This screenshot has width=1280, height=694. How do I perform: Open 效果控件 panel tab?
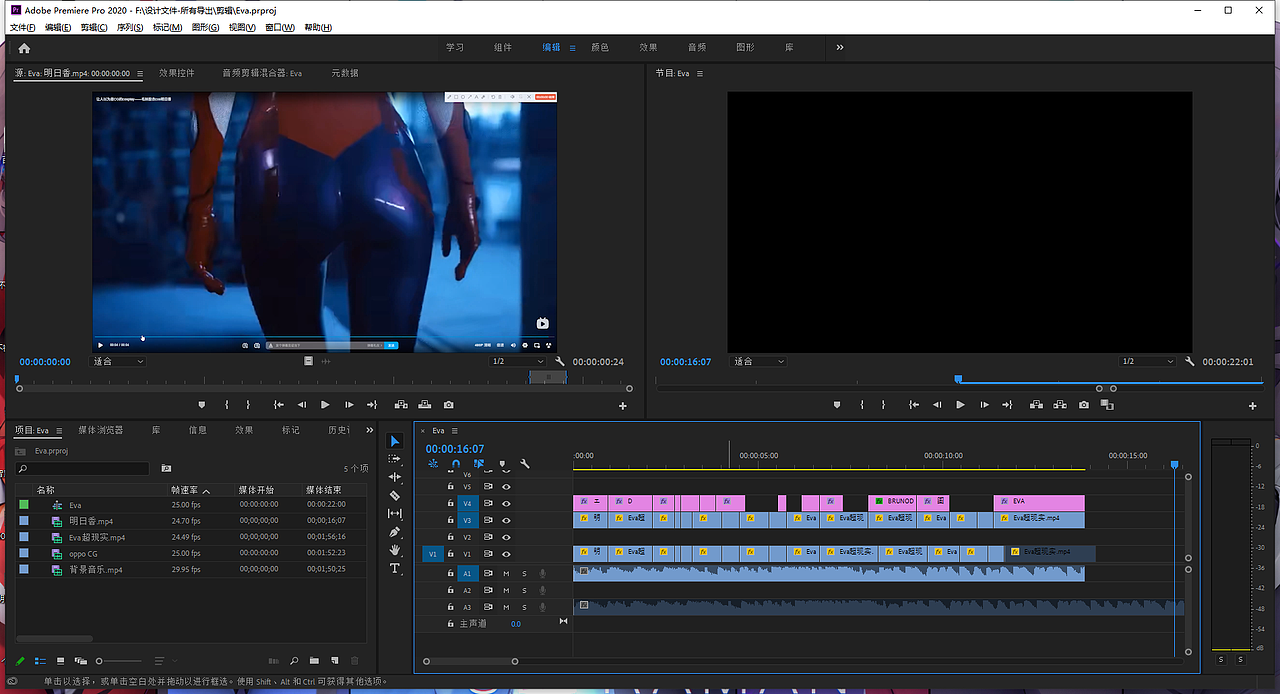(x=177, y=73)
